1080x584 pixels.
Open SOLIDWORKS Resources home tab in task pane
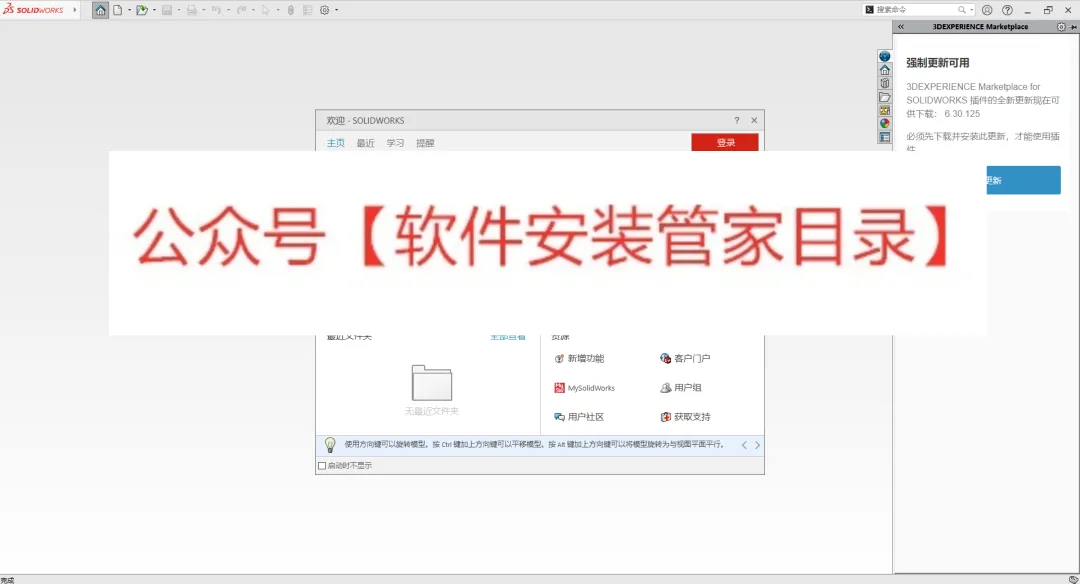885,70
